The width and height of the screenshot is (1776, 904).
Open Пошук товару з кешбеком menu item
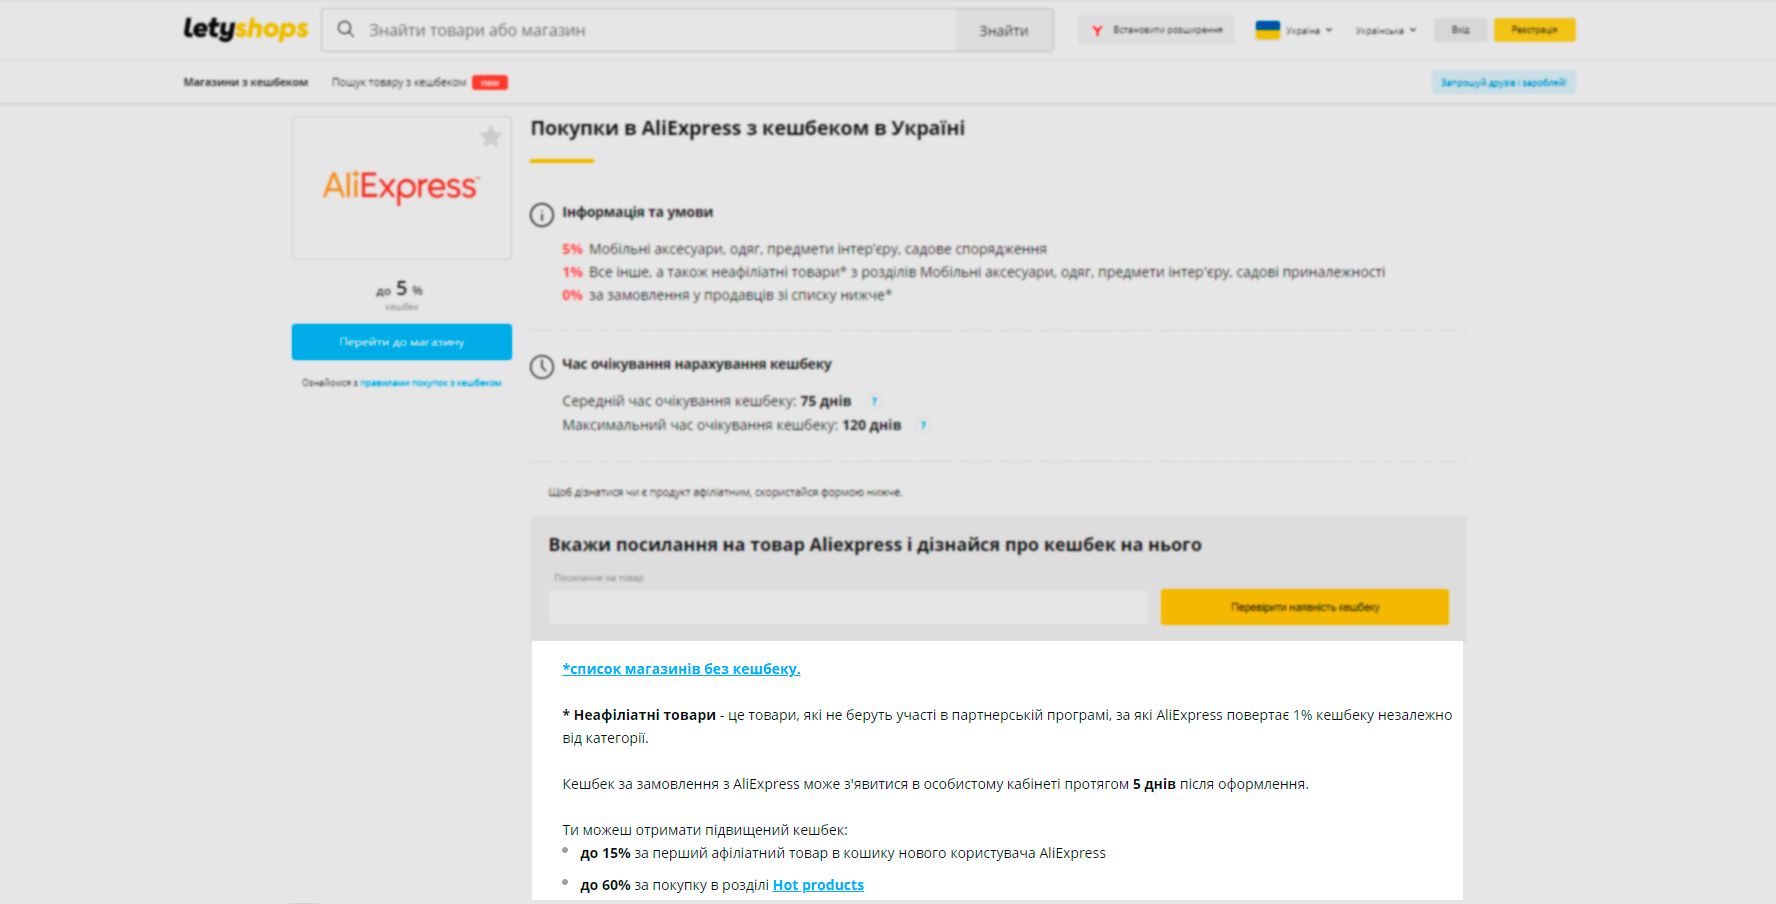[398, 83]
